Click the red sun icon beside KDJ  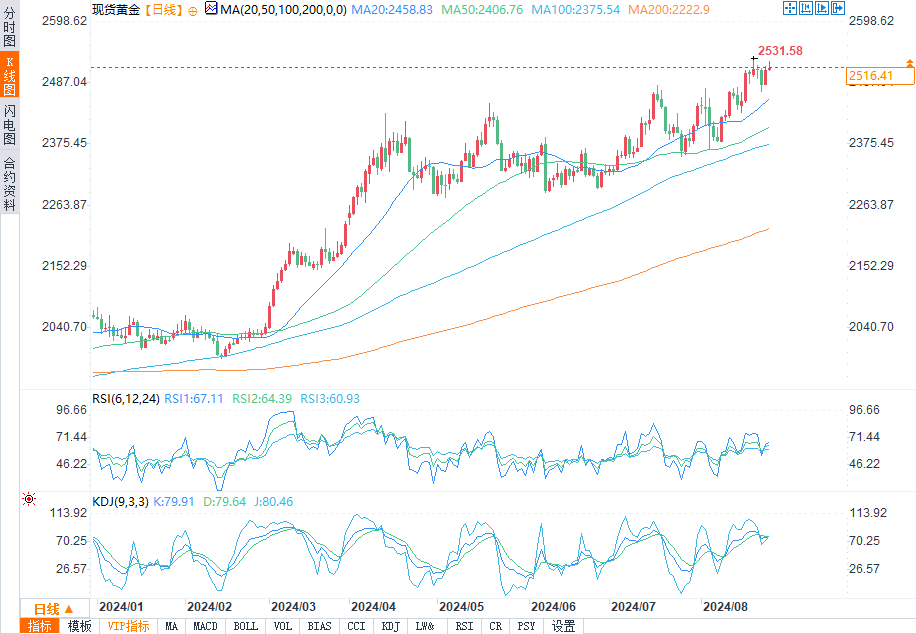(x=29, y=498)
